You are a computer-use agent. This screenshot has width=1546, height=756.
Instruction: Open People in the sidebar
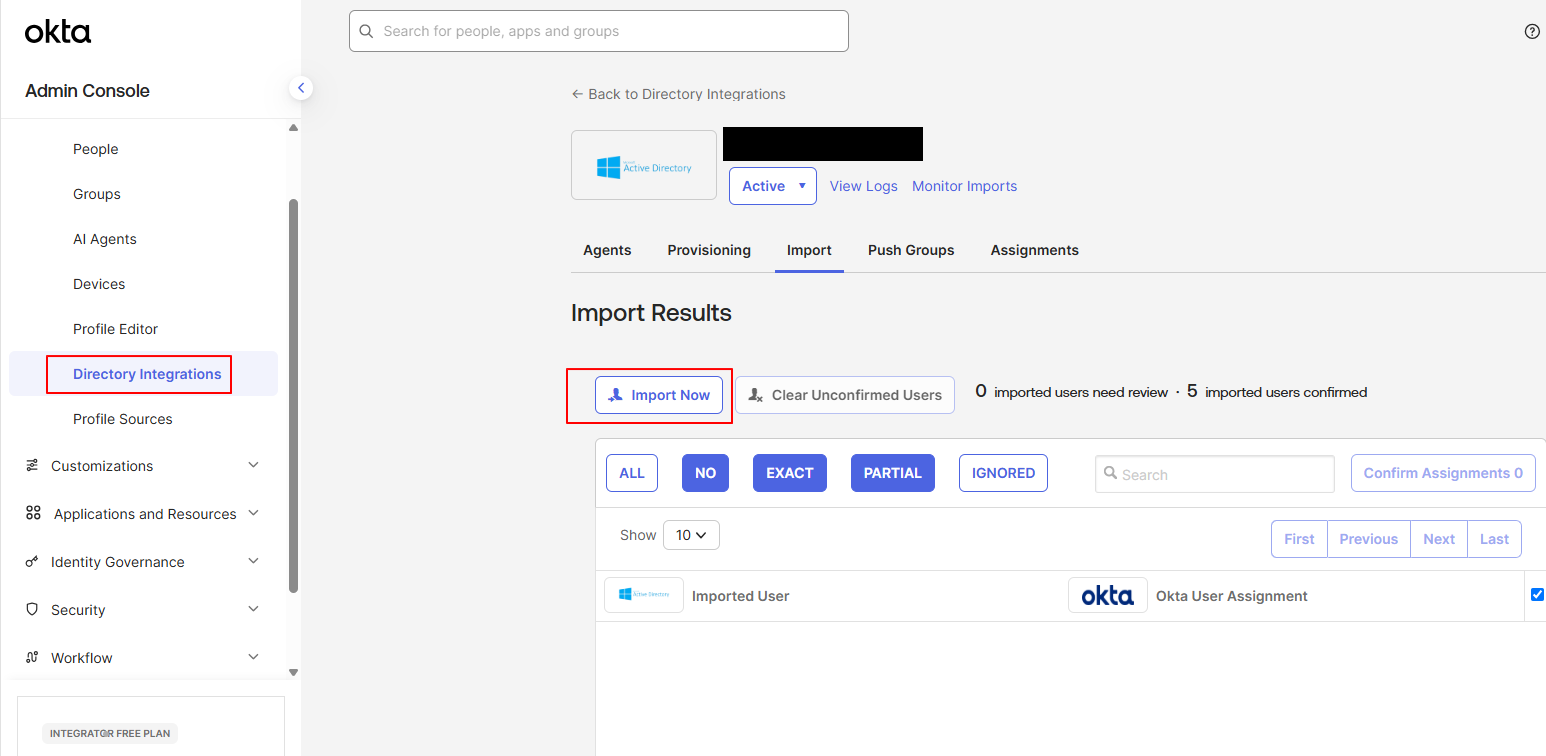tap(96, 149)
